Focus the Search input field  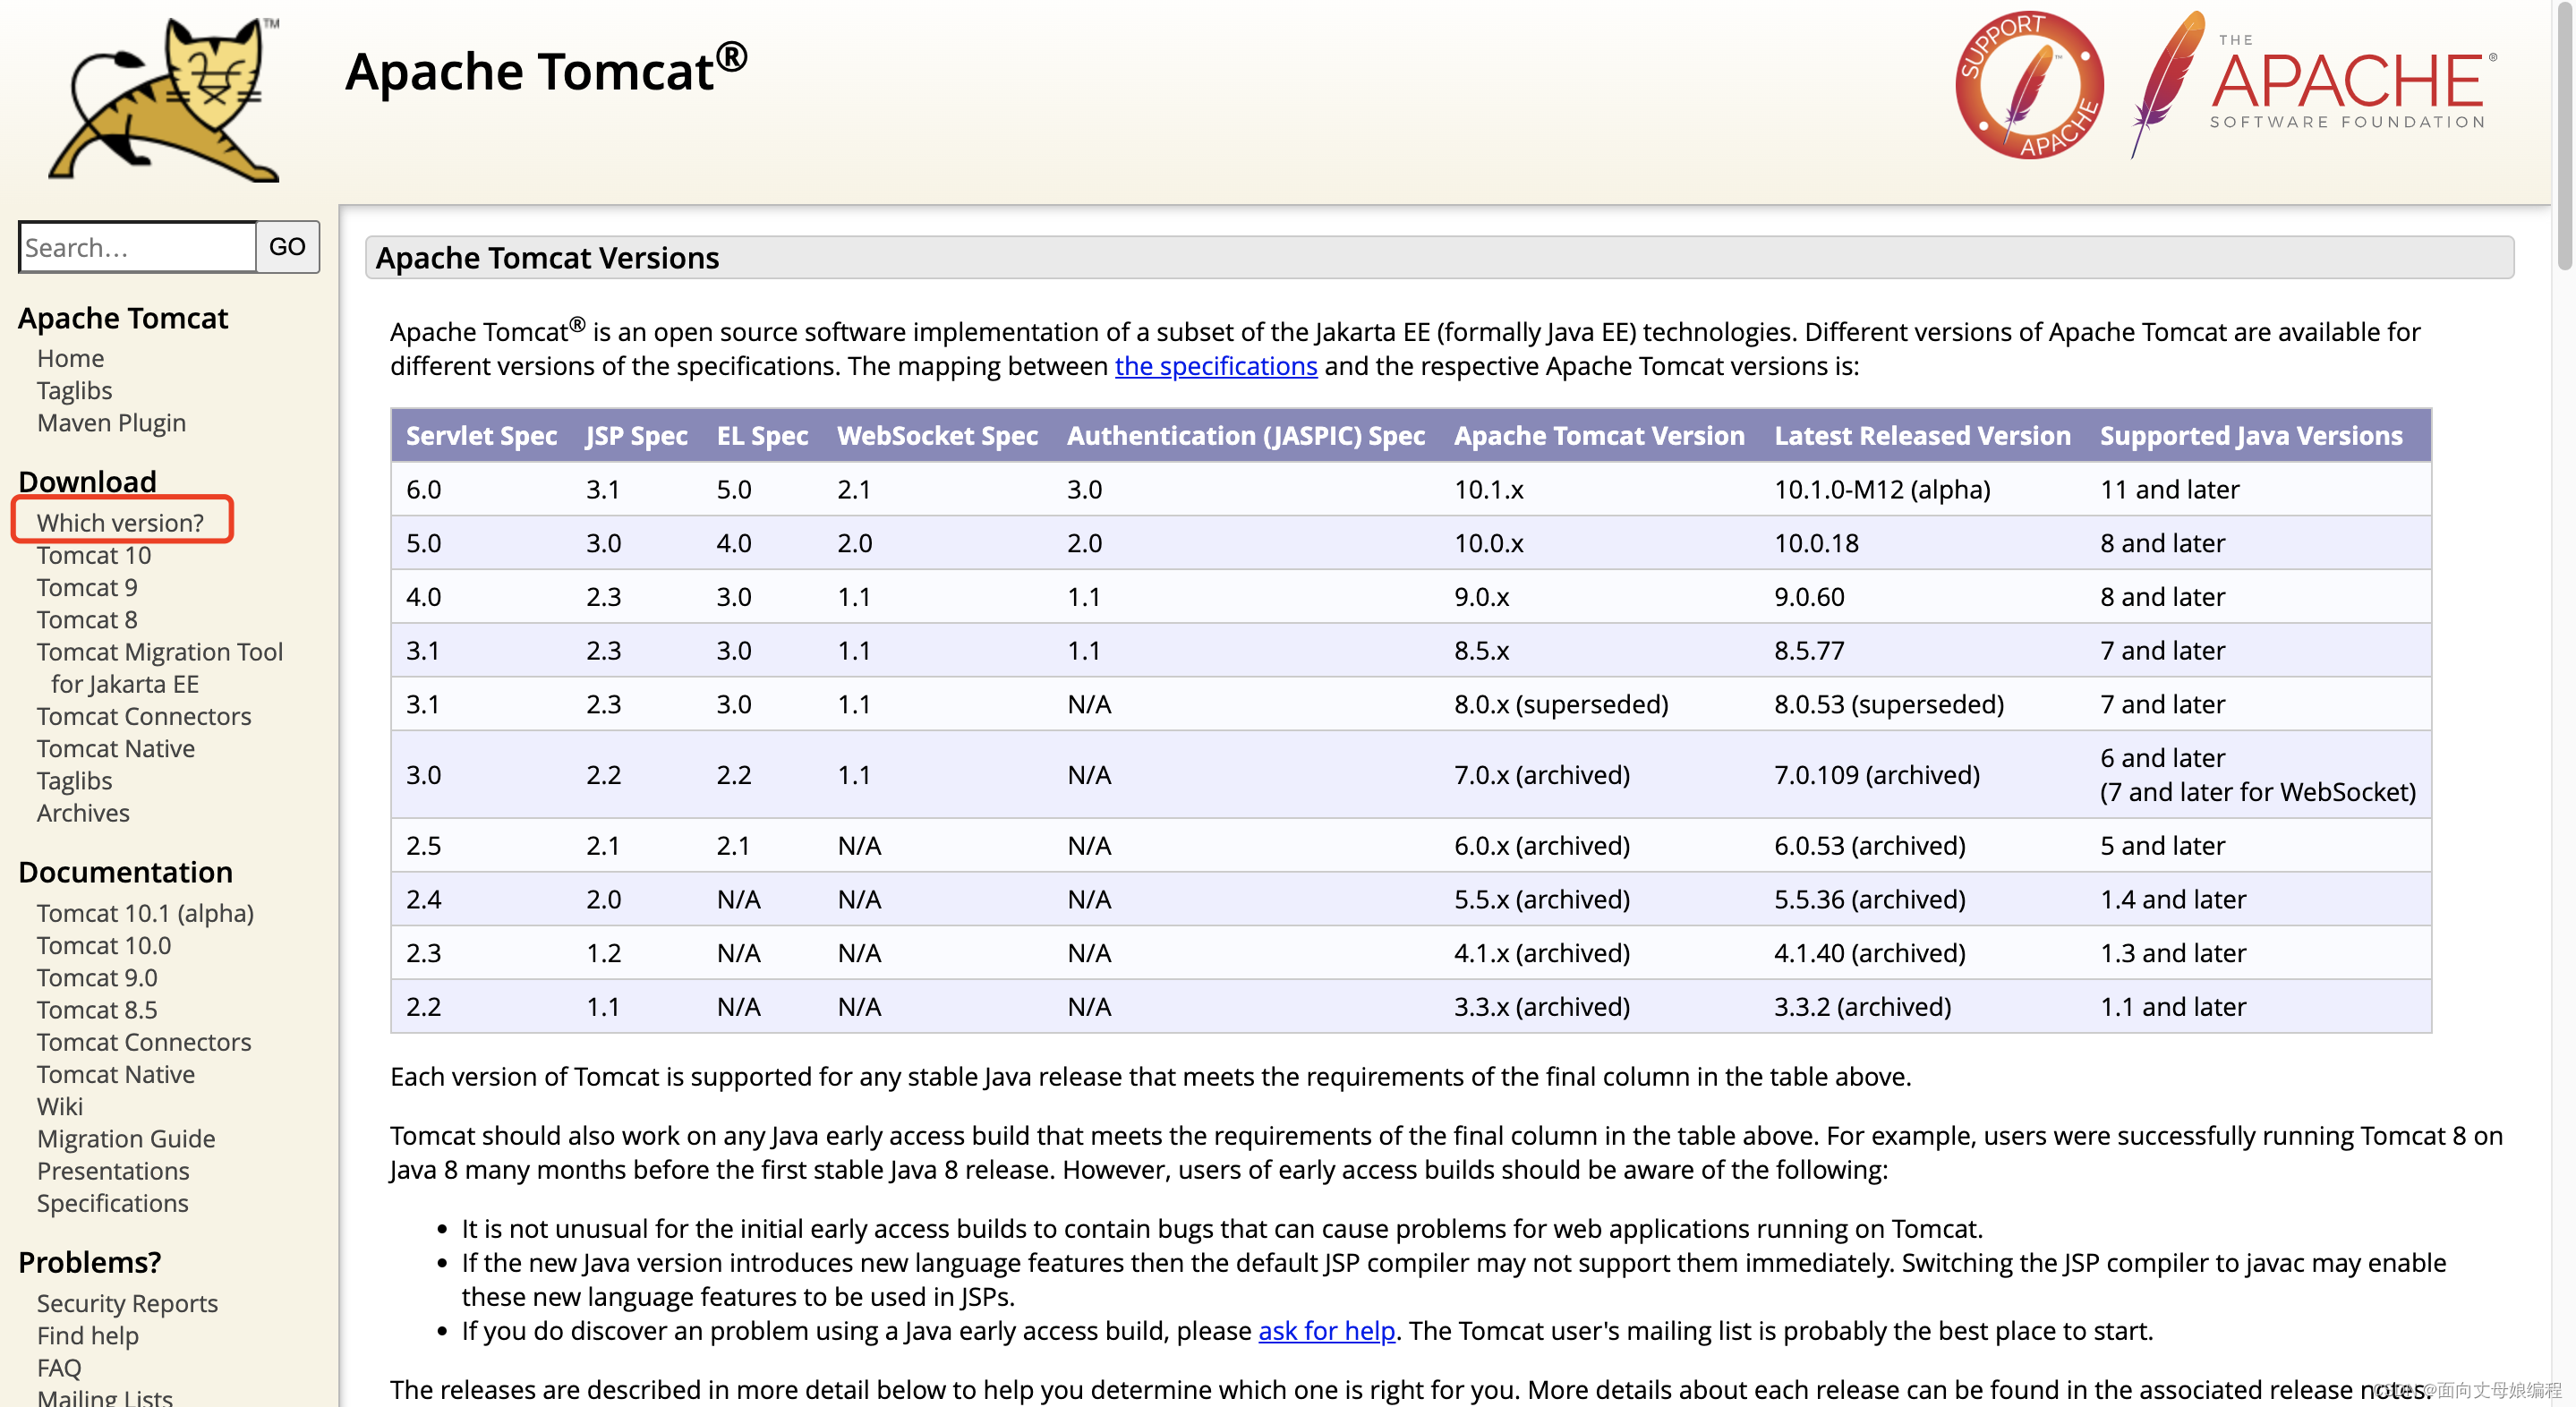click(137, 247)
